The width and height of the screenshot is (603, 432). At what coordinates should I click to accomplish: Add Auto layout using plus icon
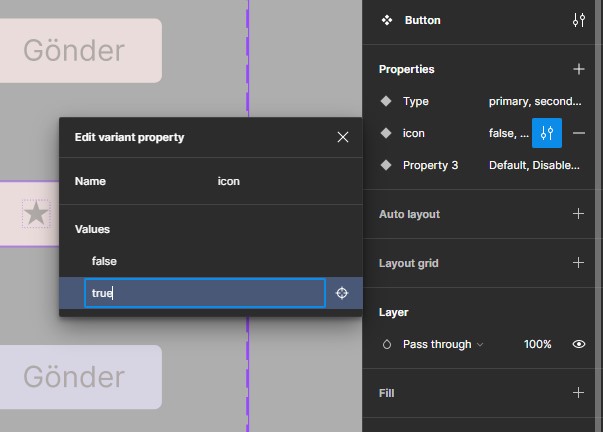578,214
